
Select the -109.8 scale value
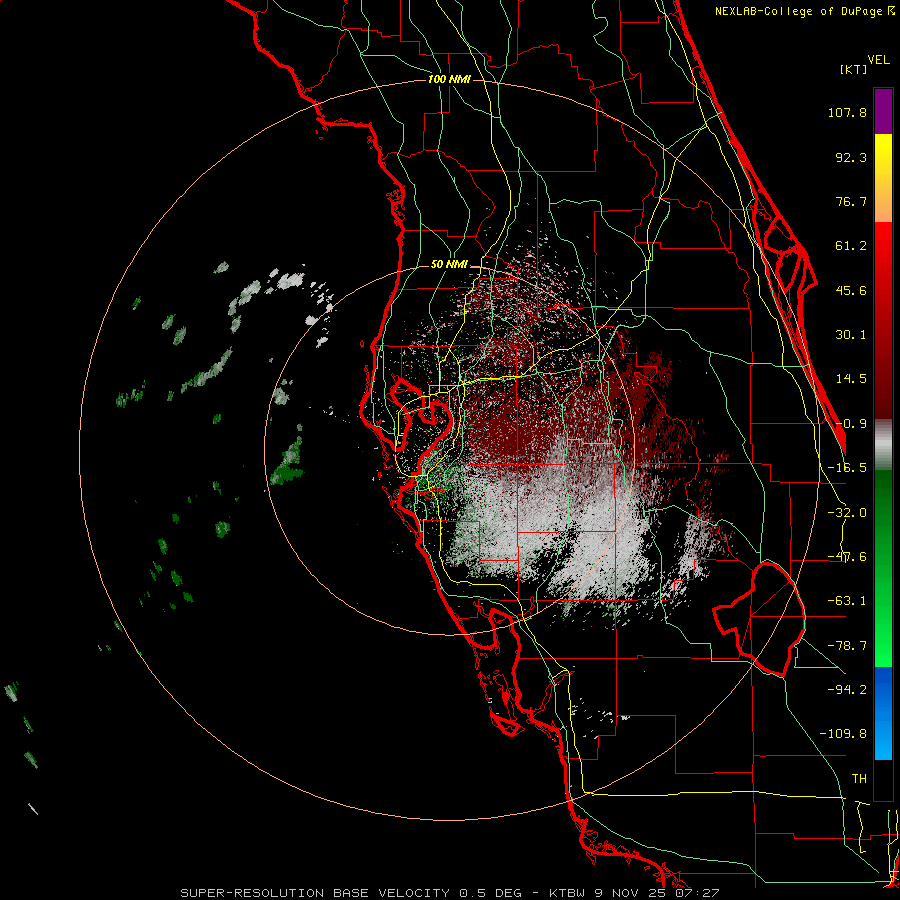pyautogui.click(x=843, y=734)
